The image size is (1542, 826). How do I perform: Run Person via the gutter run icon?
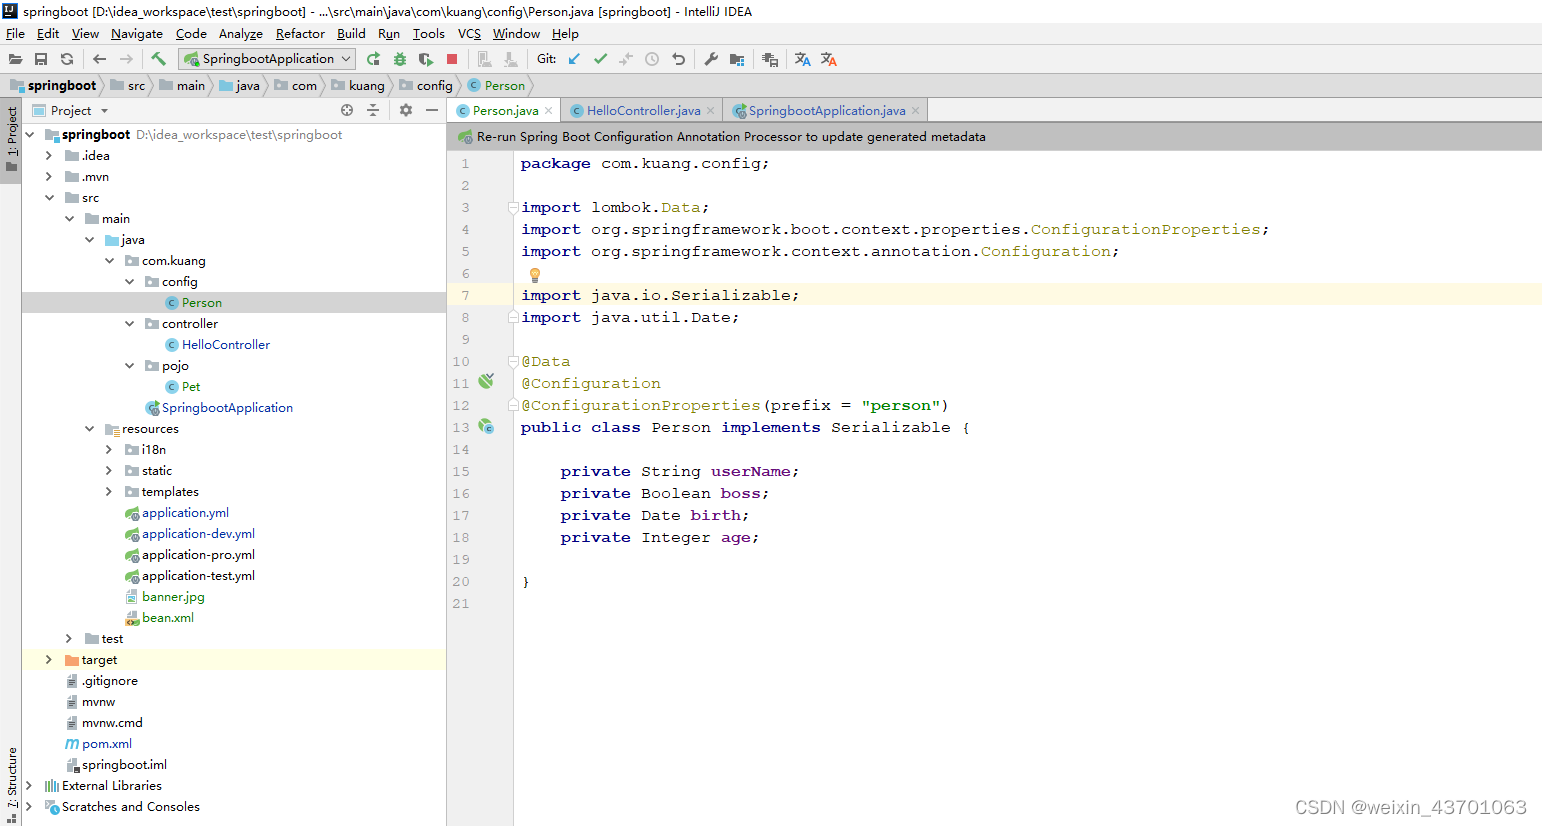pos(486,381)
